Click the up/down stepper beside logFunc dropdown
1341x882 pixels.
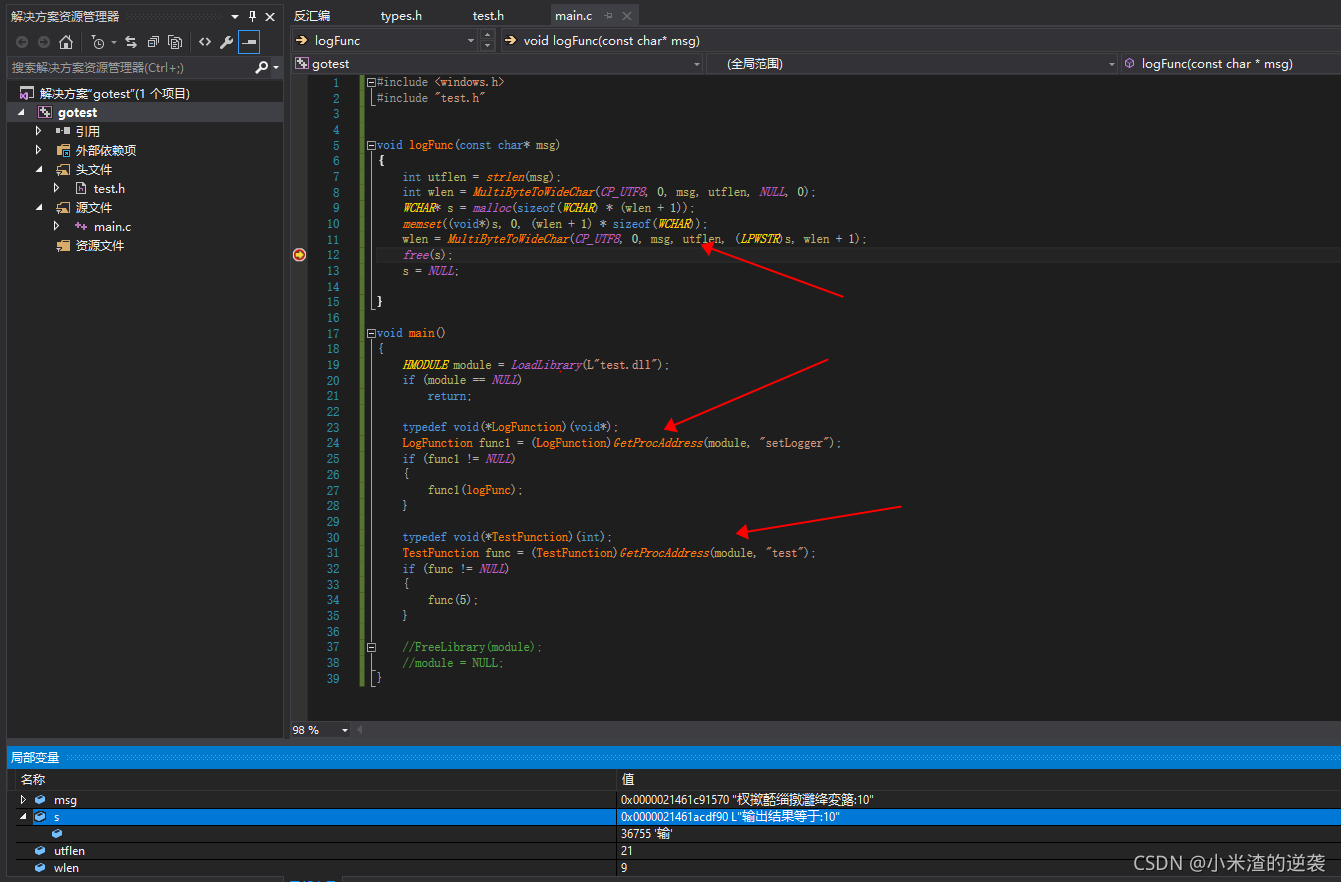[487, 41]
